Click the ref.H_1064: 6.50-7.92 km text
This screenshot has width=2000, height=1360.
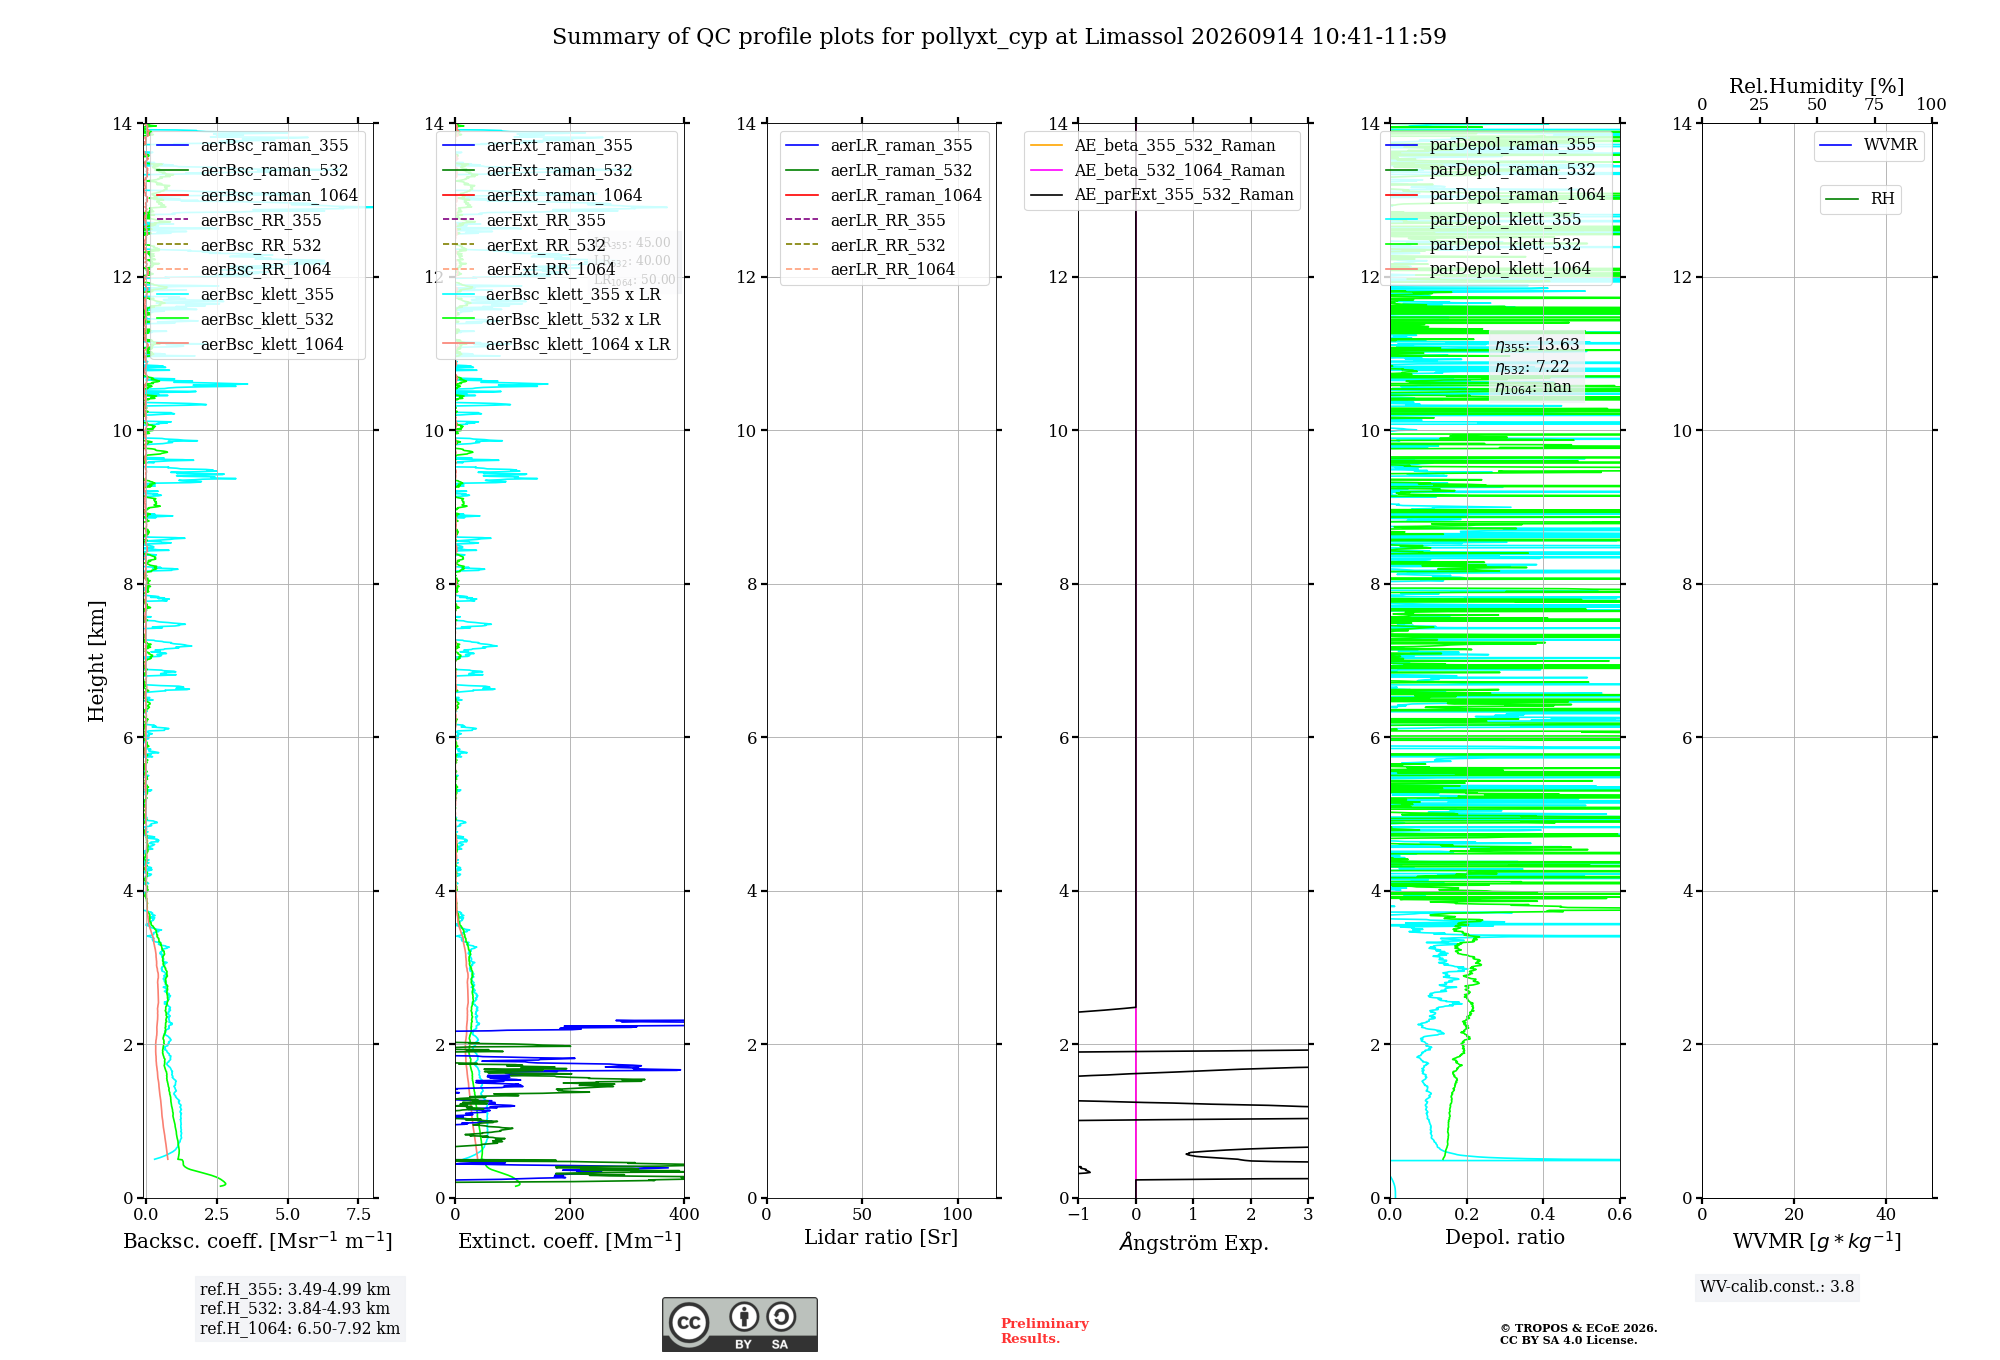tap(300, 1329)
